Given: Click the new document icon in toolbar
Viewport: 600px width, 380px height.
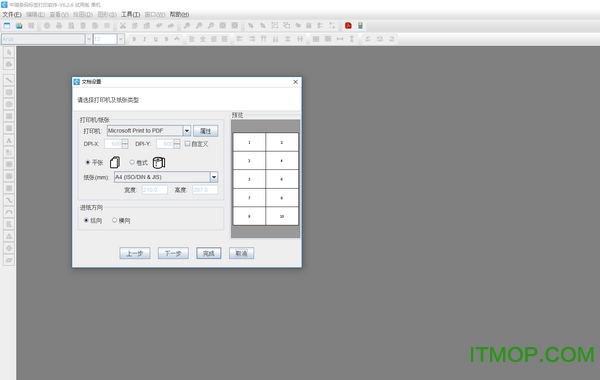Looking at the screenshot, I should [x=7, y=26].
